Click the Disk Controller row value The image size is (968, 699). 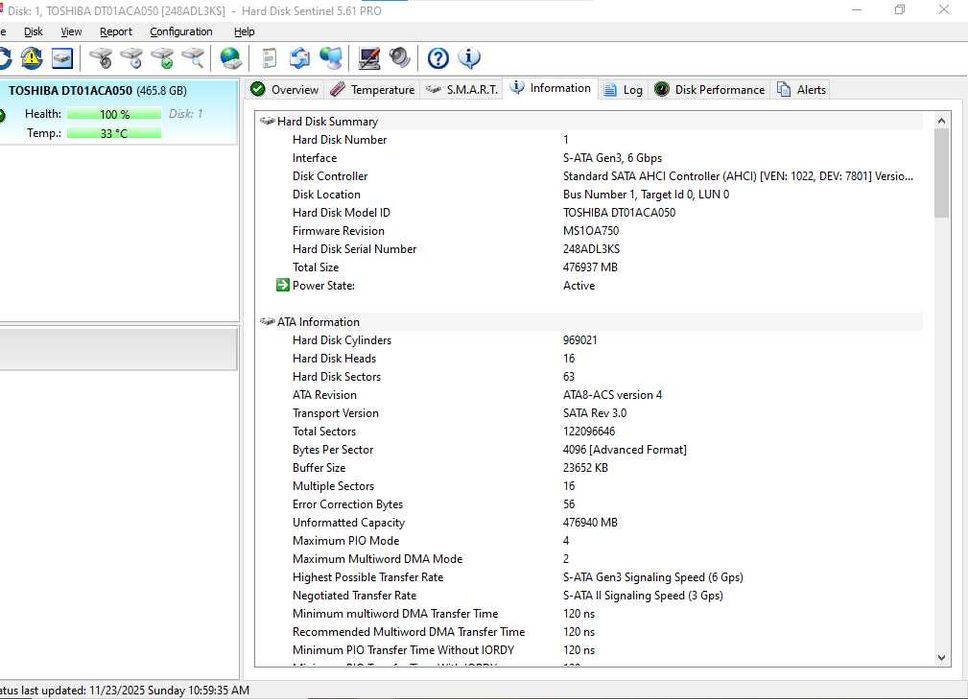[738, 176]
